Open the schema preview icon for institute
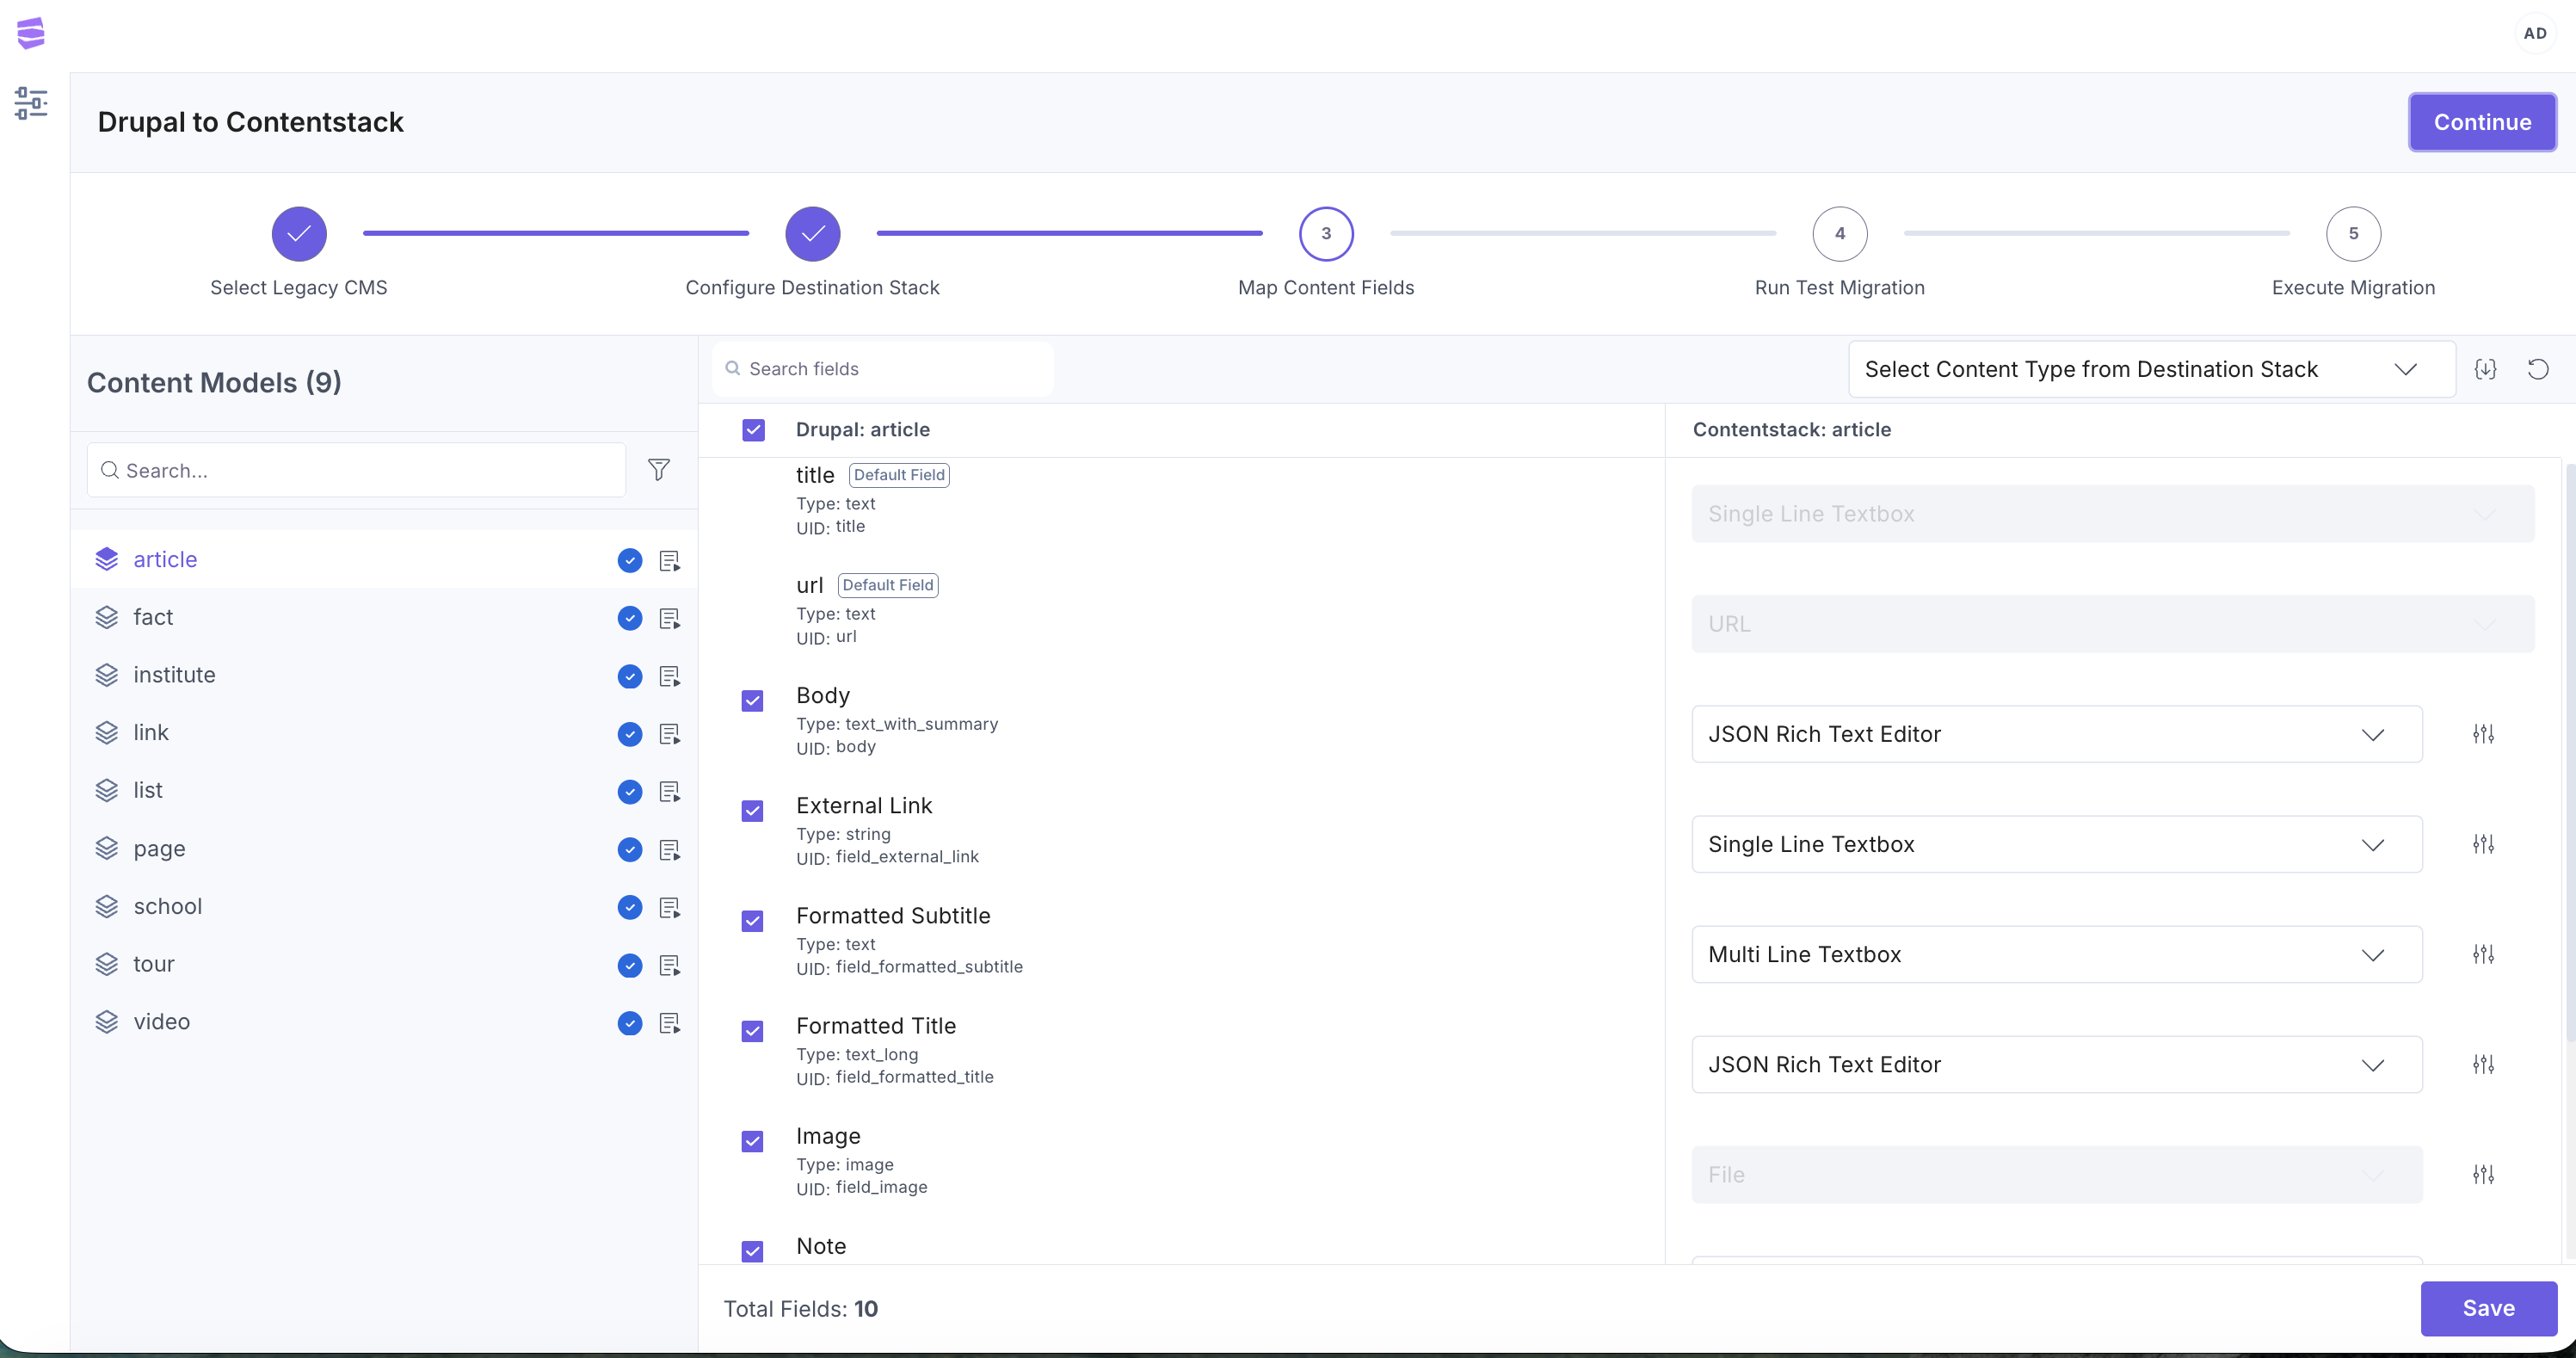 (670, 676)
